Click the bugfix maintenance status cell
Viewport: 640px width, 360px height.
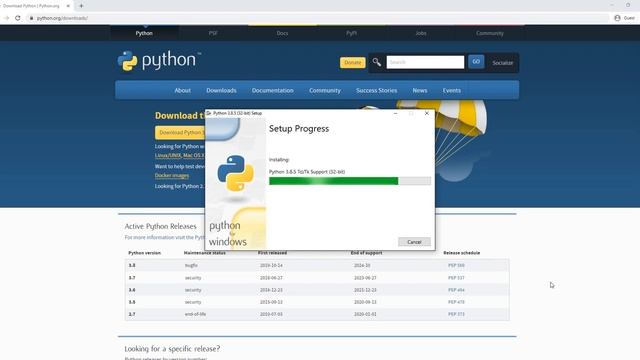191,265
